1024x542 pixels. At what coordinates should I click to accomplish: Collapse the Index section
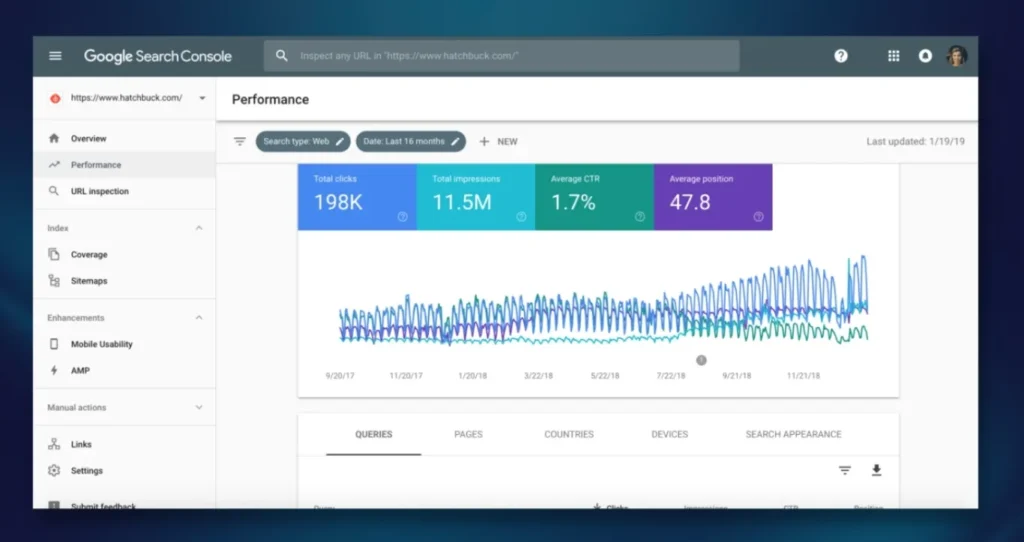(x=198, y=228)
